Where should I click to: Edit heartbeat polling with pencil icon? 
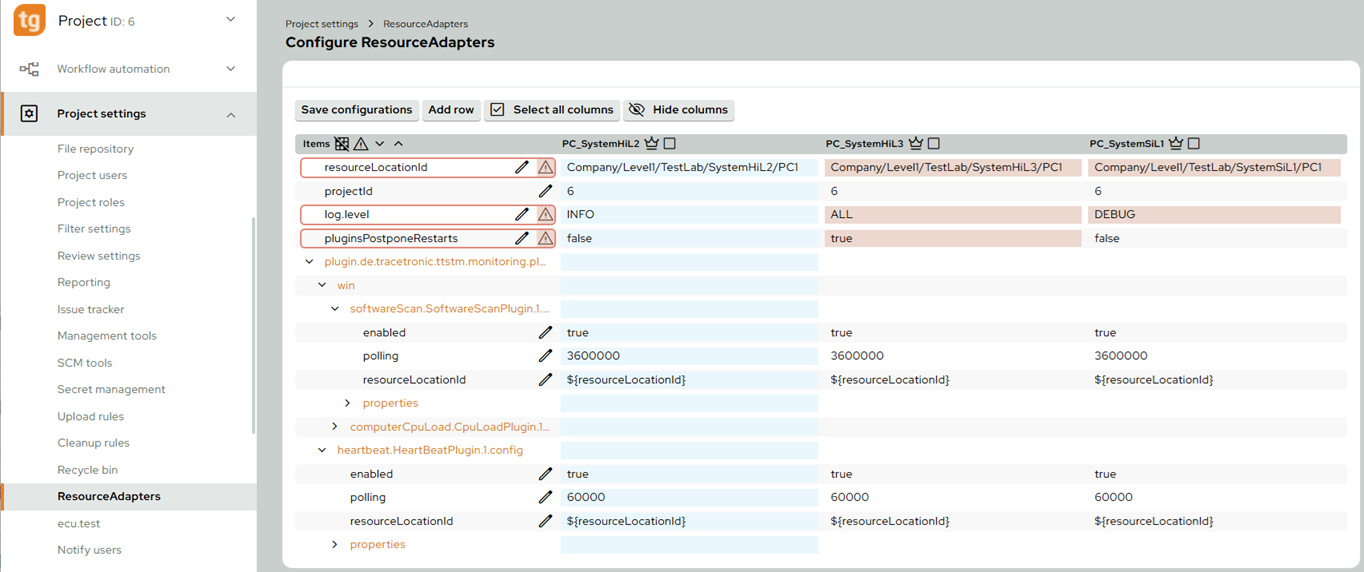(x=545, y=497)
